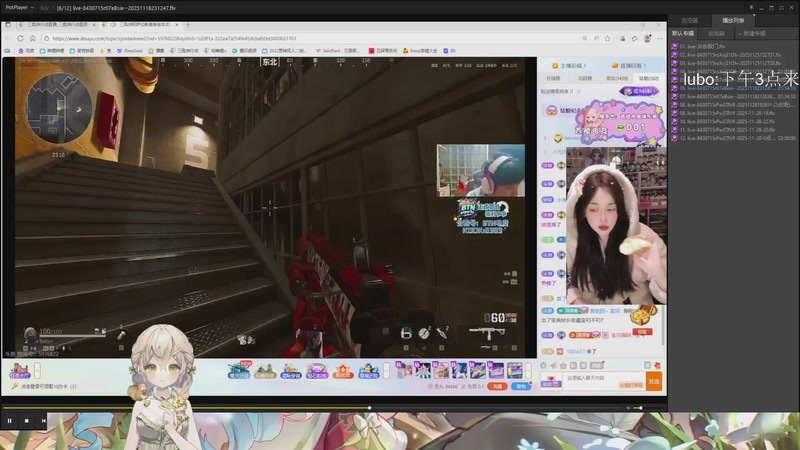Pin PotPlayer window on top
The width and height of the screenshot is (800, 450).
751,8
